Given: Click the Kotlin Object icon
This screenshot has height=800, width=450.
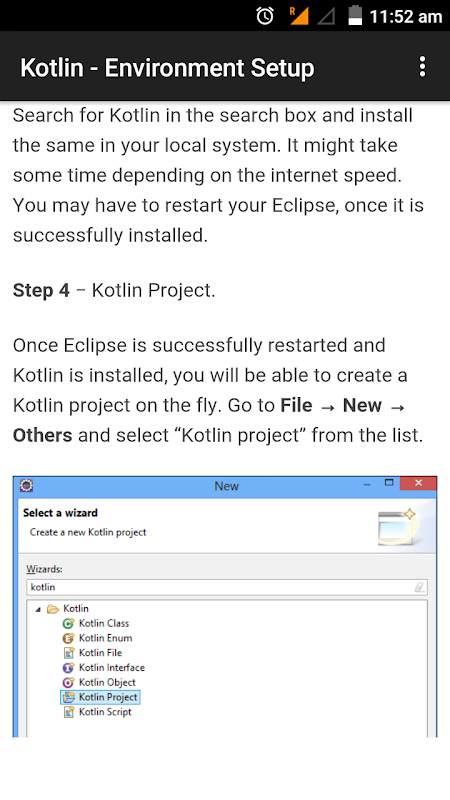Looking at the screenshot, I should pyautogui.click(x=68, y=682).
